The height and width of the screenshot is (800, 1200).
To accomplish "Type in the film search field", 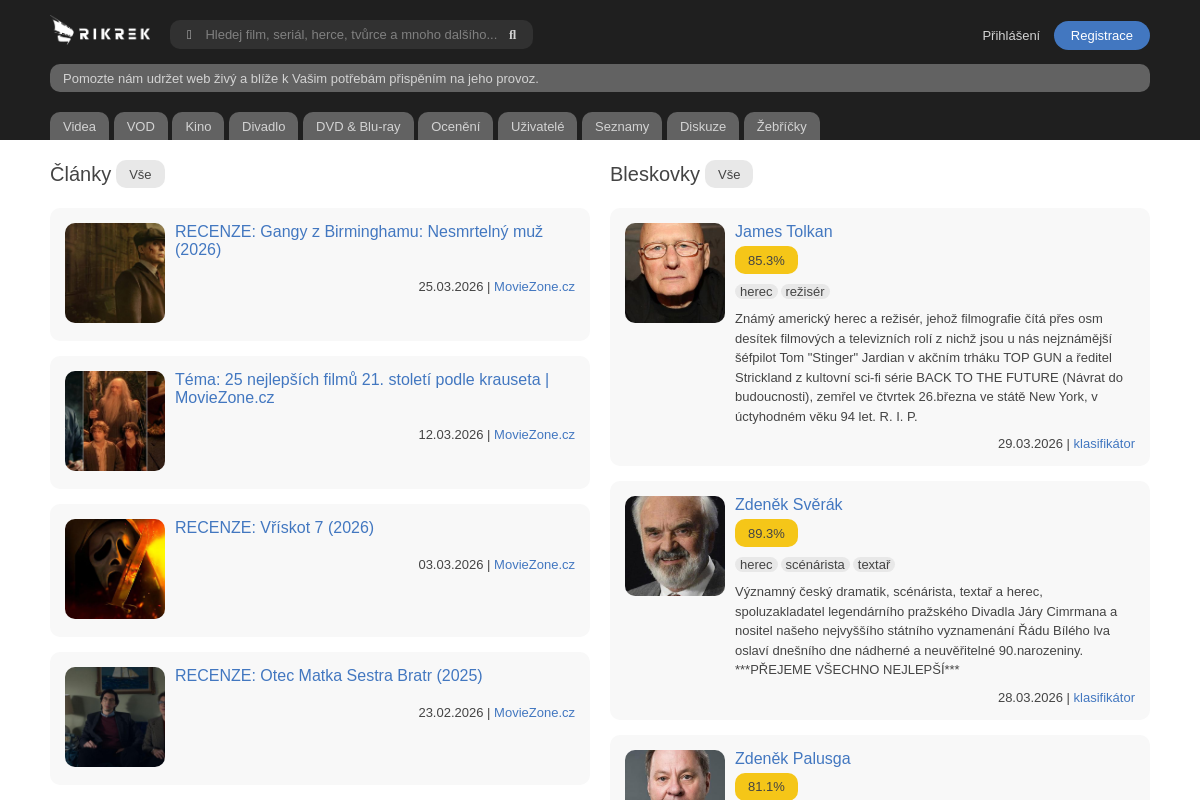I will (x=350, y=35).
